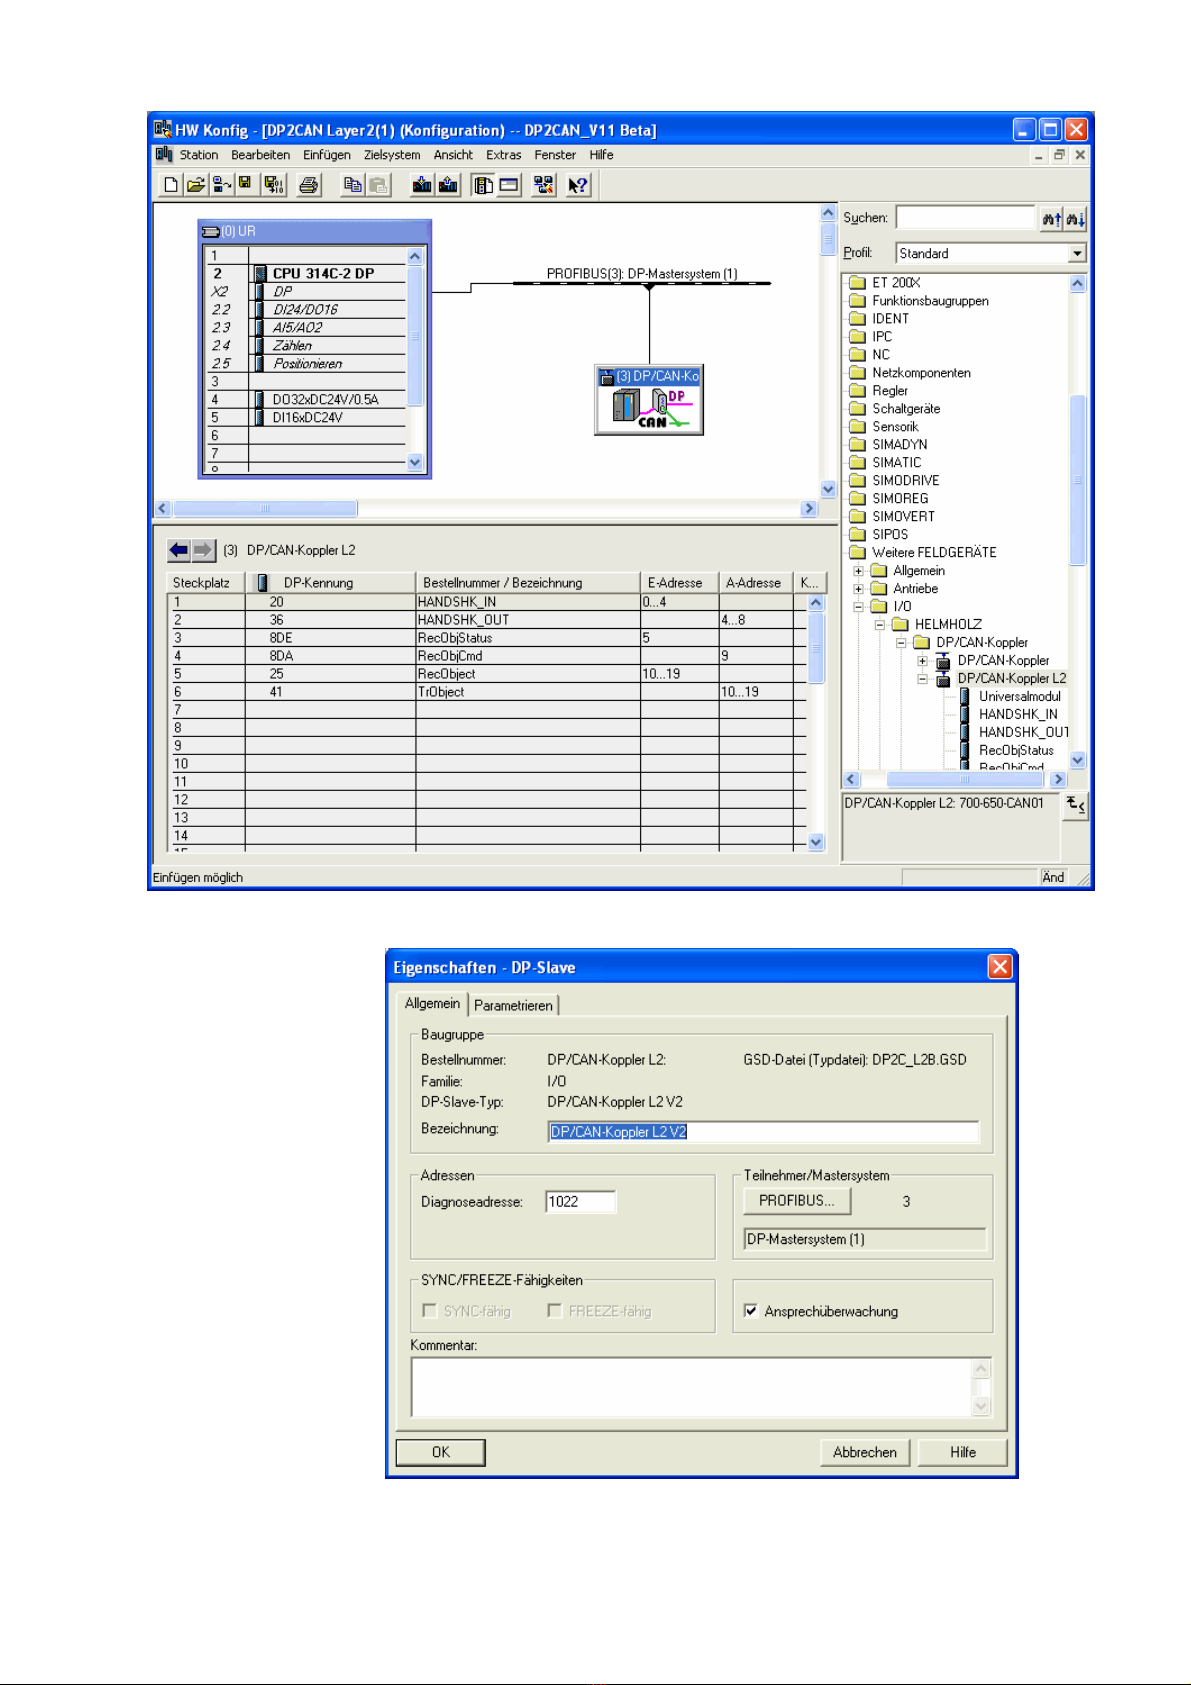This screenshot has width=1191, height=1685.
Task: Click the RecObjStatus module icon in catalog
Action: pyautogui.click(x=965, y=751)
